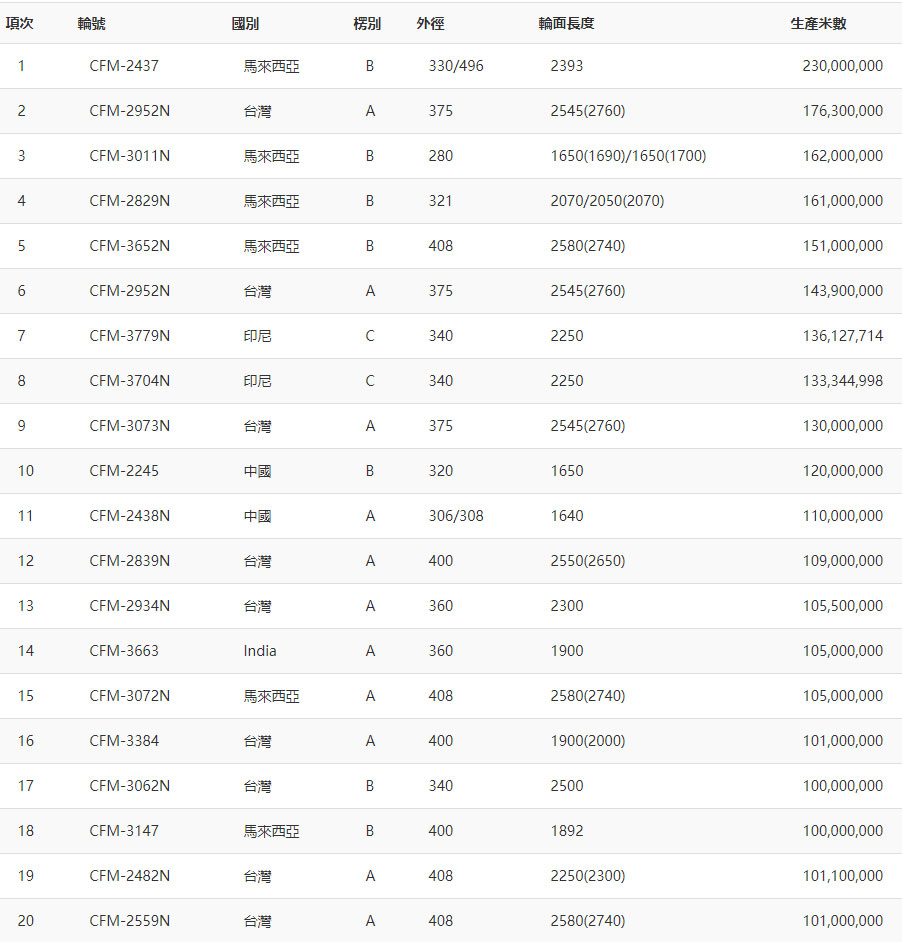Select roll number CFM-3663
This screenshot has height=942, width=902.
tap(124, 651)
